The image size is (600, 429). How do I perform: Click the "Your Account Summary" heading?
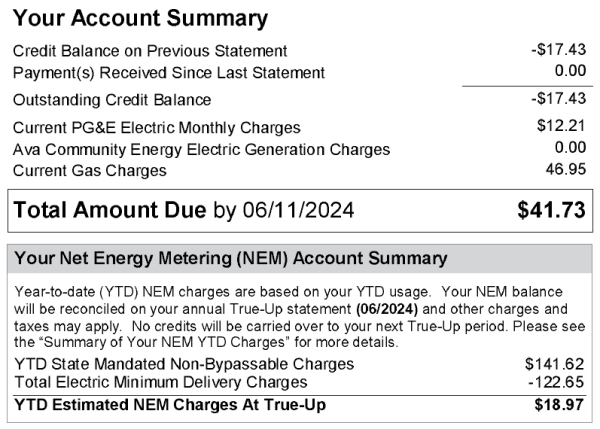tap(141, 18)
